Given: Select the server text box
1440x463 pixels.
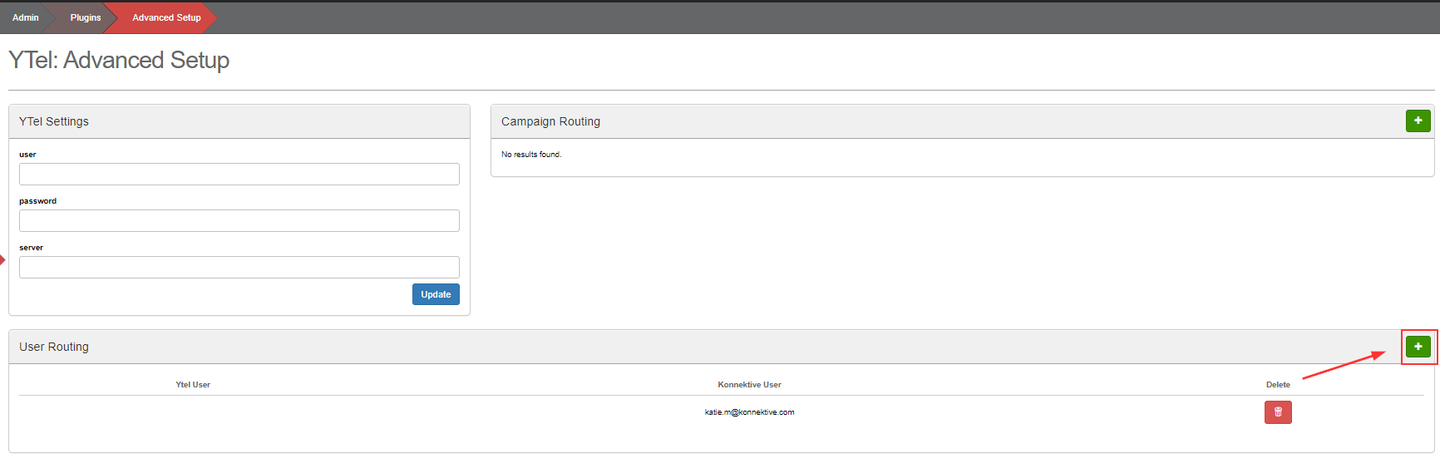Looking at the screenshot, I should (239, 267).
